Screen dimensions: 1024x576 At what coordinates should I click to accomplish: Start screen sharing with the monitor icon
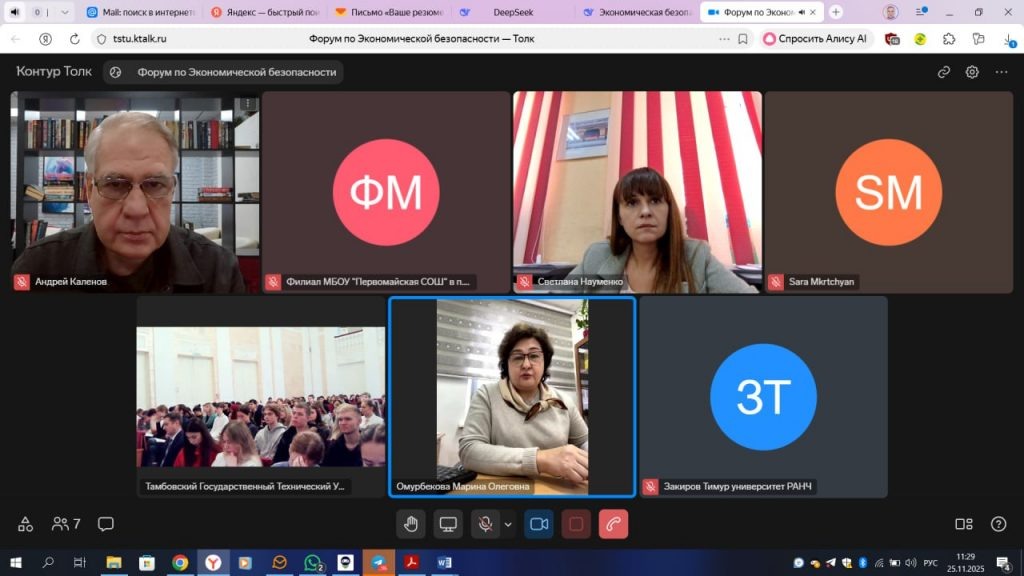(x=448, y=524)
